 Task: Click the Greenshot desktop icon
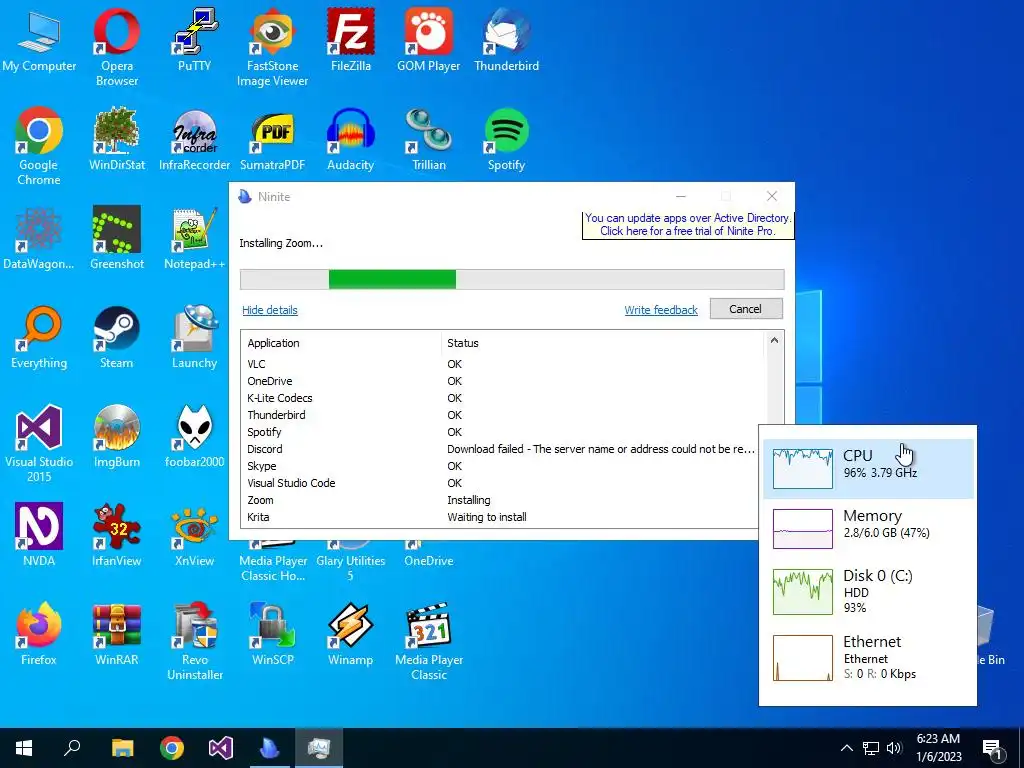(x=117, y=237)
